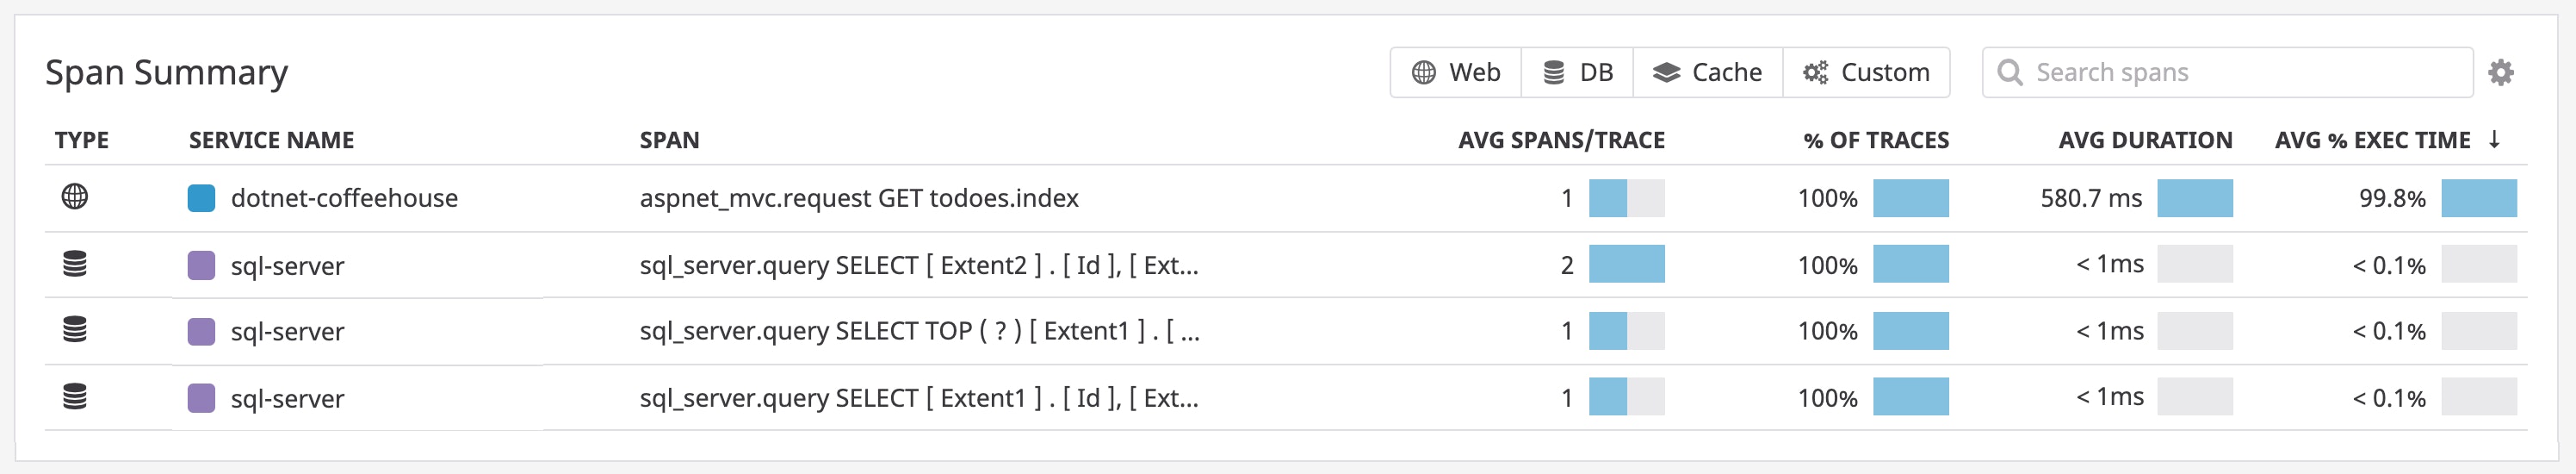The height and width of the screenshot is (474, 2576).
Task: Toggle the Cache span filter
Action: pos(1708,72)
